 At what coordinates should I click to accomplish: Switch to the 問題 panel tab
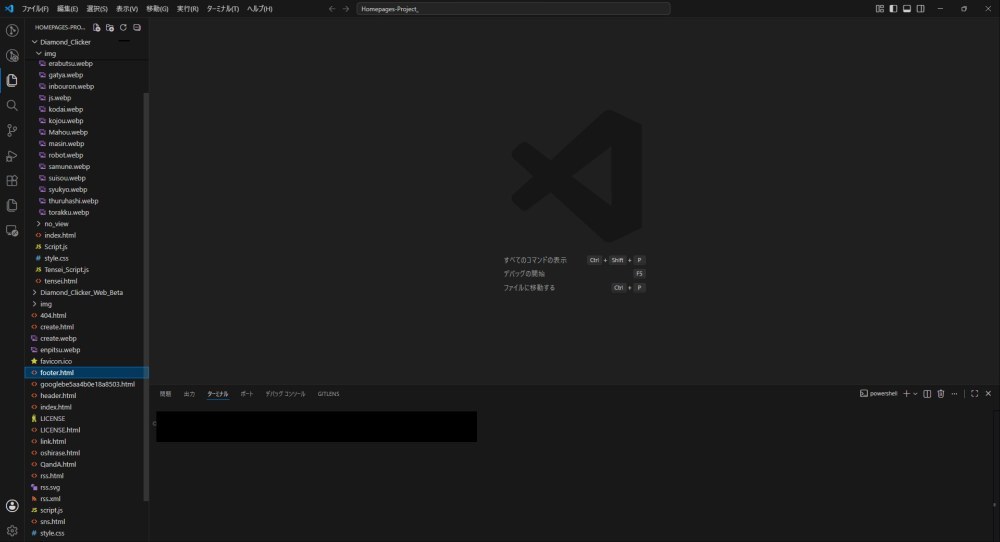165,394
